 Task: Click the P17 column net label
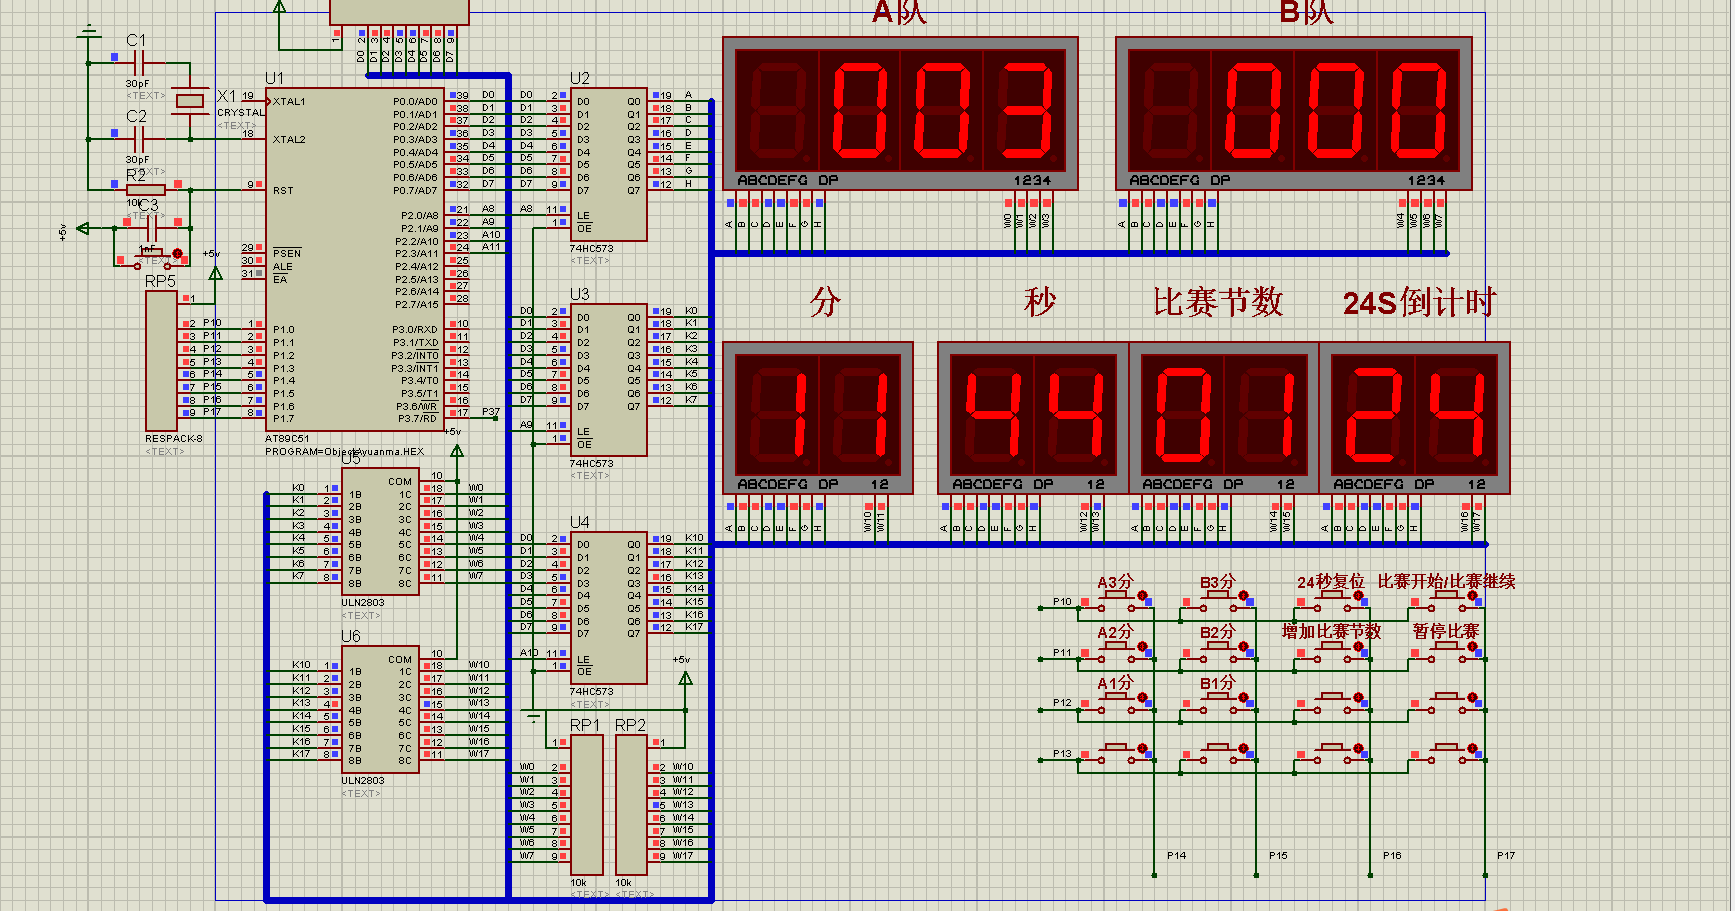pos(1506,856)
